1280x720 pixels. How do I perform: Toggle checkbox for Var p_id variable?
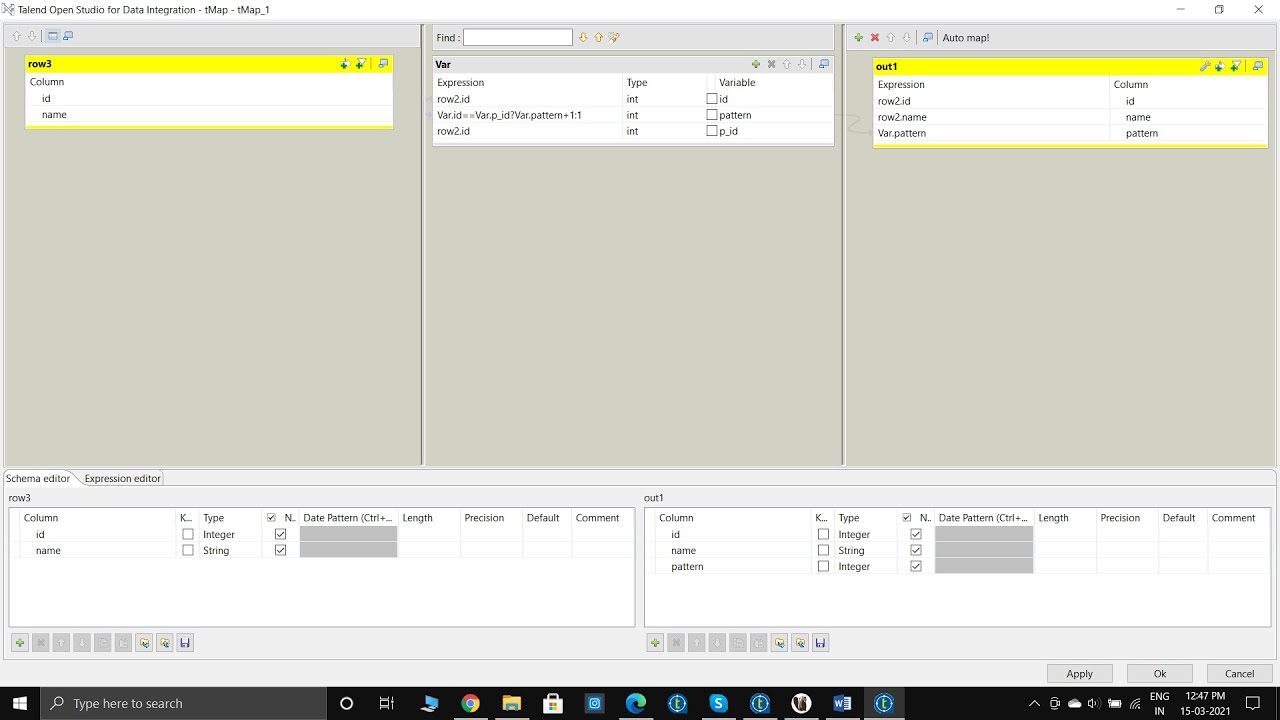click(x=712, y=131)
